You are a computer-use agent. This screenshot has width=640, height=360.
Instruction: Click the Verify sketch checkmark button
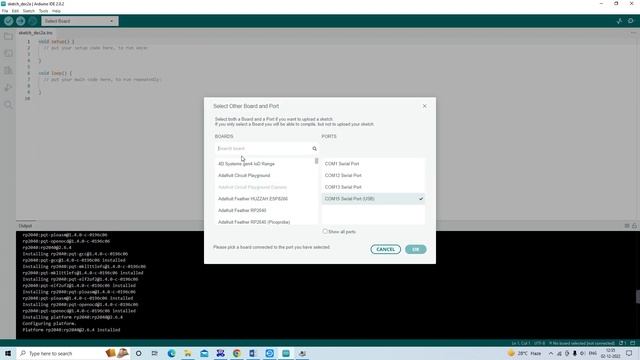coord(8,21)
